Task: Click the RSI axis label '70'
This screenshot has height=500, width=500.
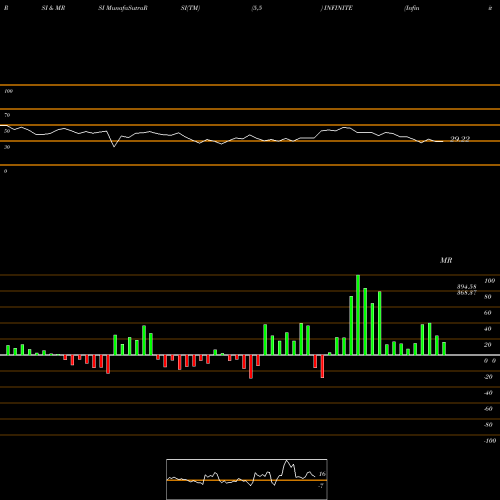Action: coord(7,115)
